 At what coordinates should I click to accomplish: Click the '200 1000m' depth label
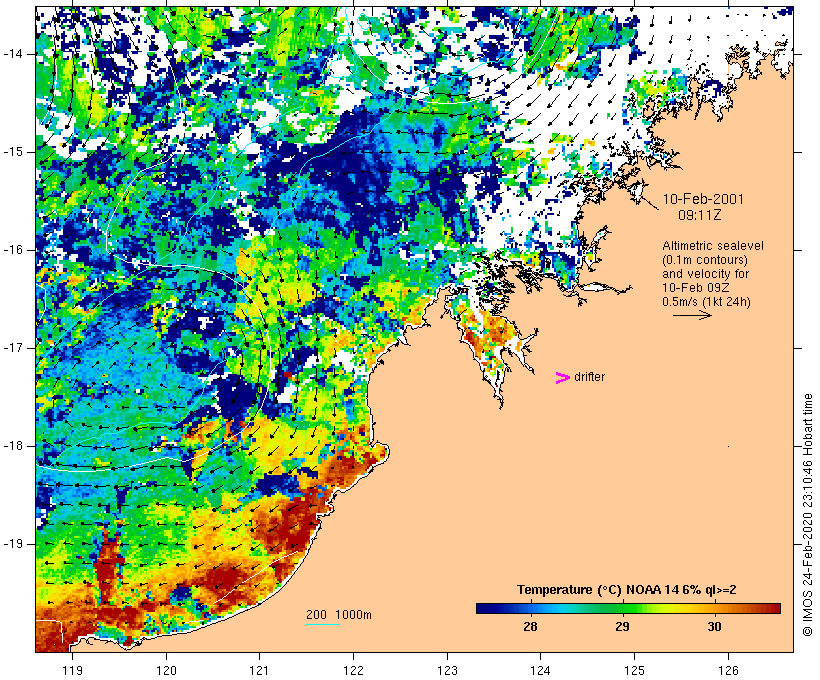coord(339,615)
